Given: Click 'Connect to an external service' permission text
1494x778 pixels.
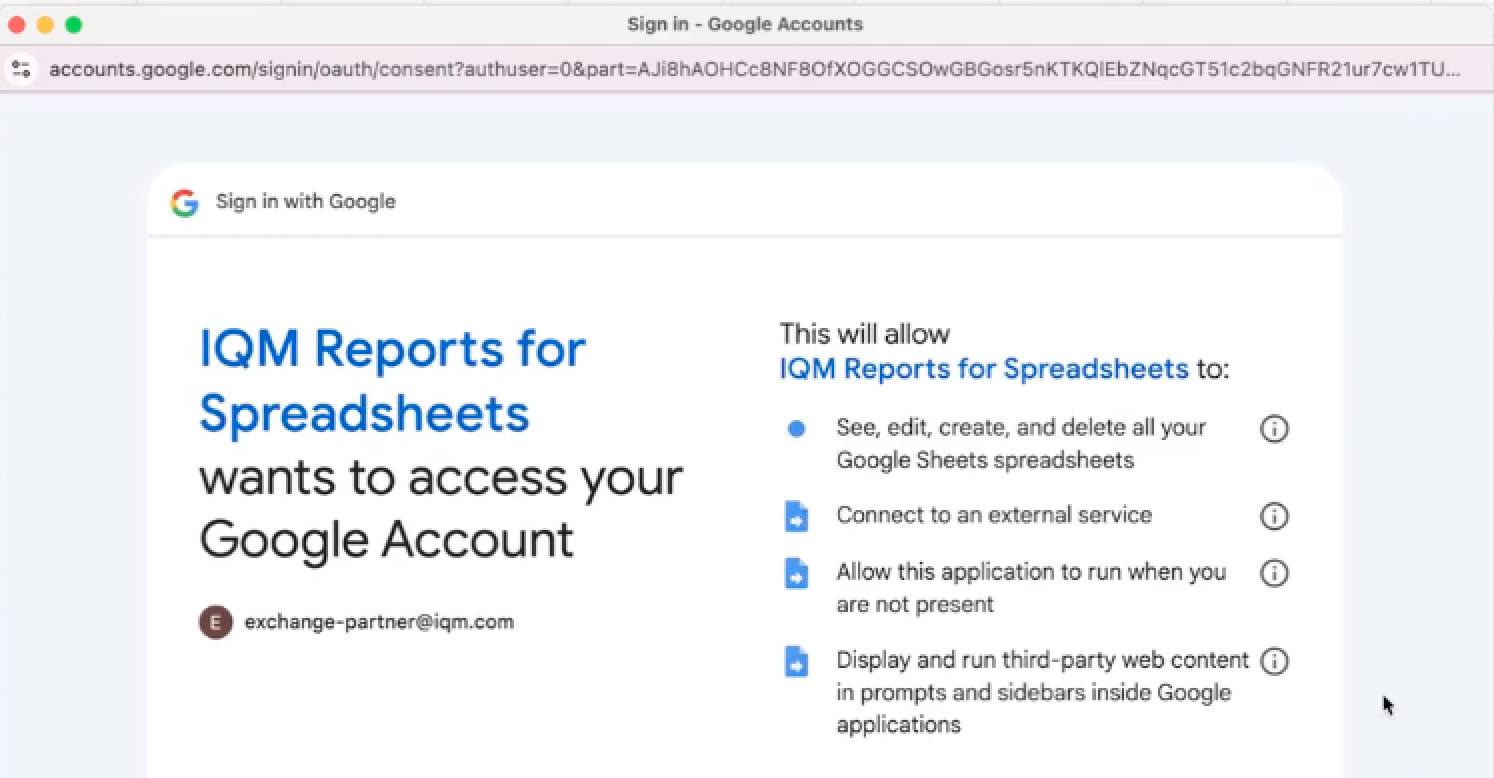Looking at the screenshot, I should click(x=994, y=515).
